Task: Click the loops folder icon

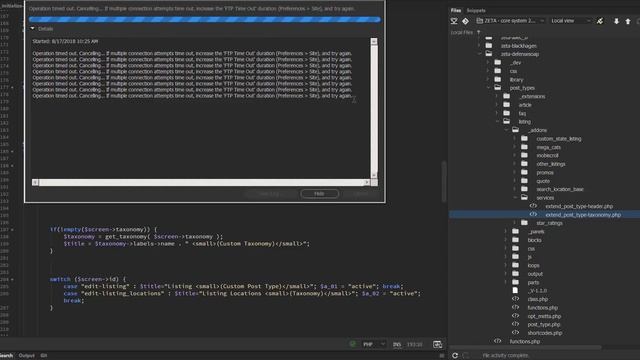Action: point(516,265)
